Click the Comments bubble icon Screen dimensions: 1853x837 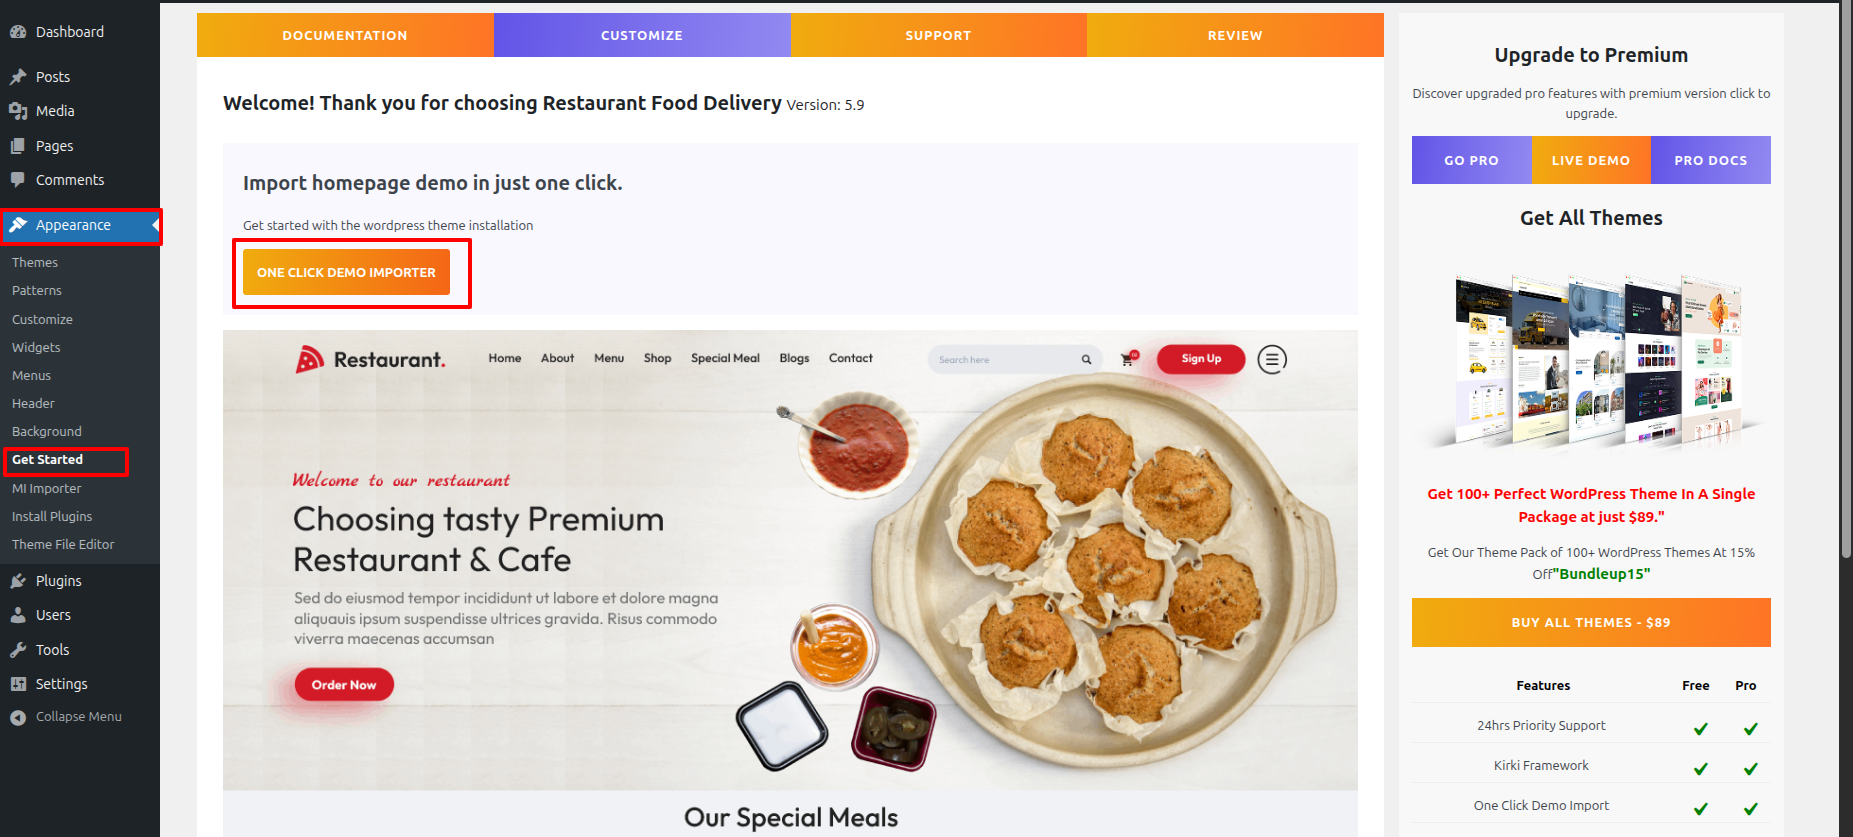[x=18, y=180]
